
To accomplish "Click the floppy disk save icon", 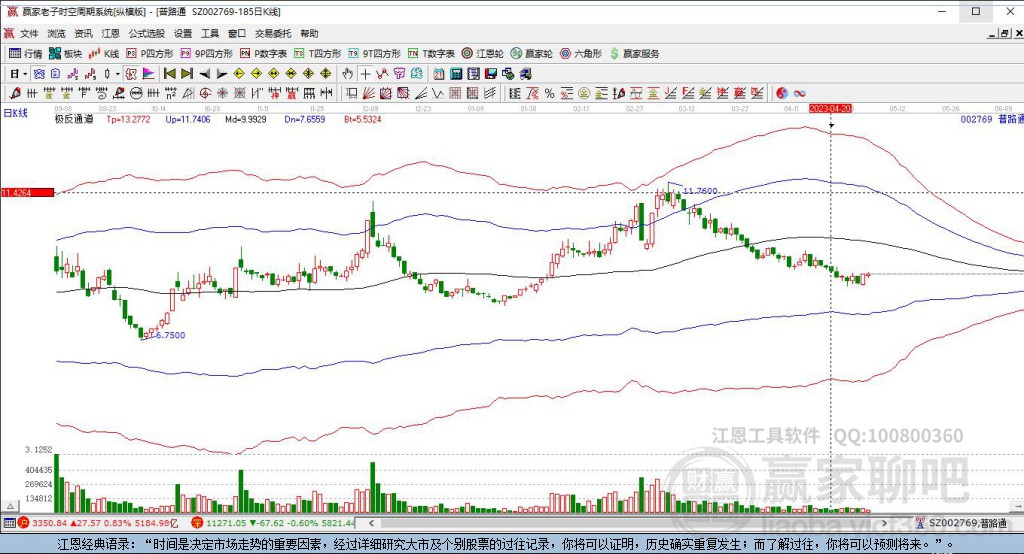I will [x=490, y=74].
